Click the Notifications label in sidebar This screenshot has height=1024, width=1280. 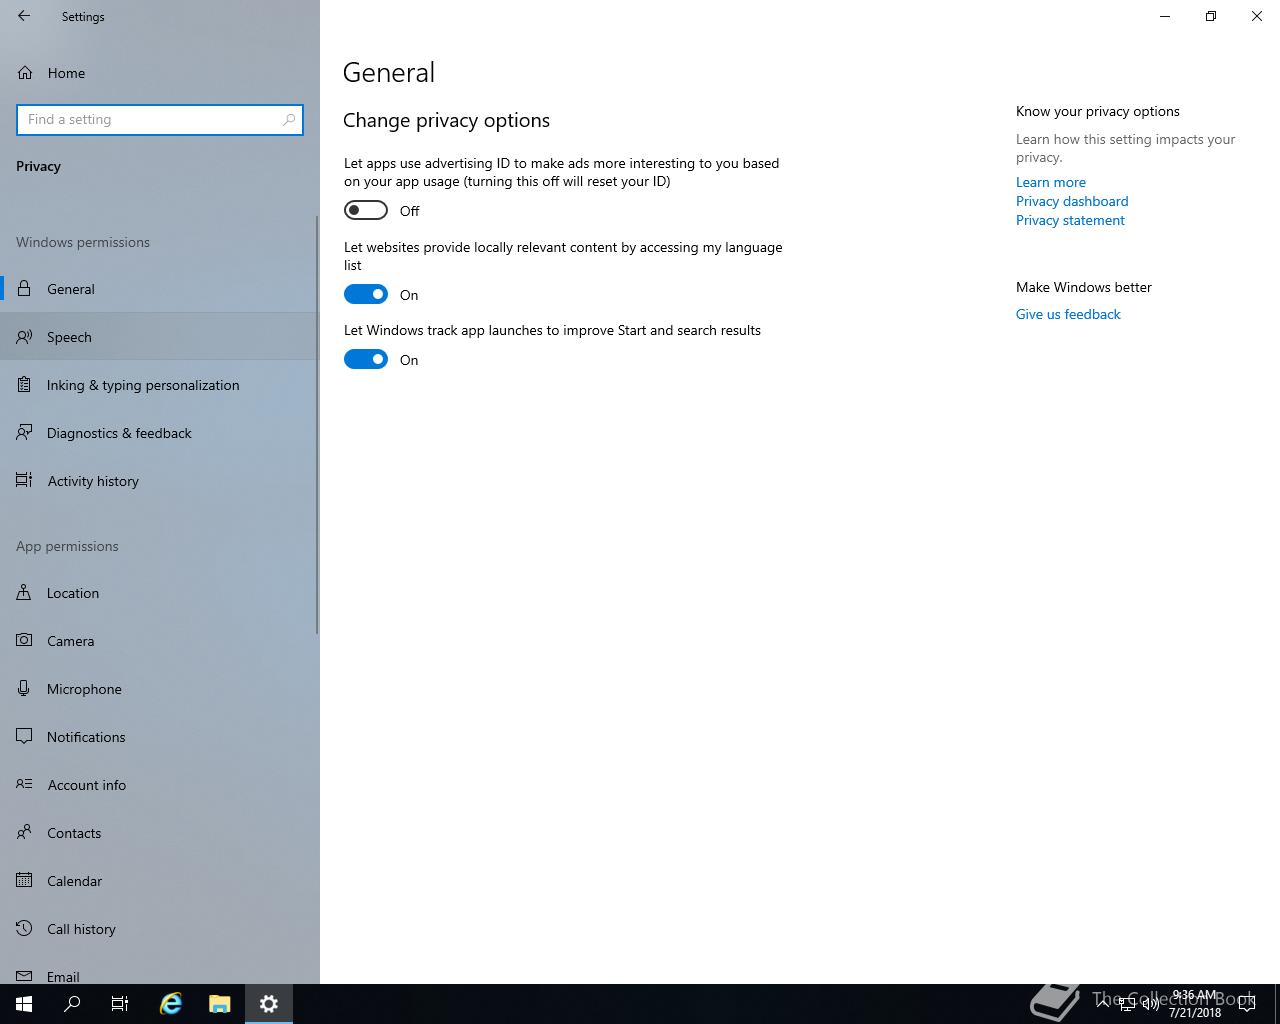(86, 737)
